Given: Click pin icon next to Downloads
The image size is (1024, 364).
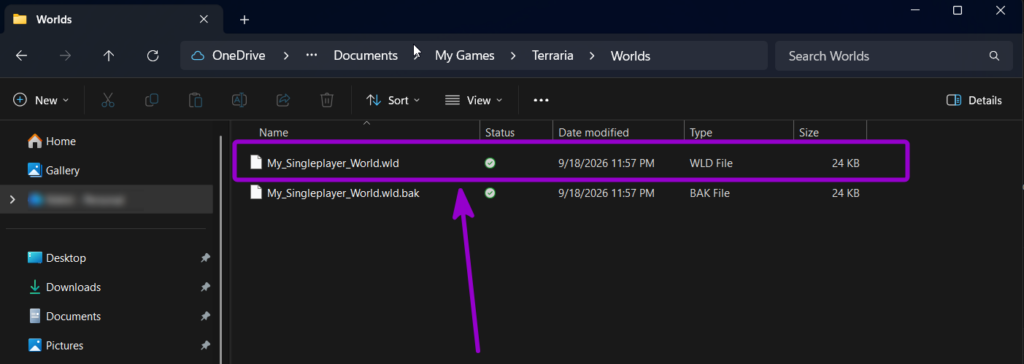Looking at the screenshot, I should [205, 287].
